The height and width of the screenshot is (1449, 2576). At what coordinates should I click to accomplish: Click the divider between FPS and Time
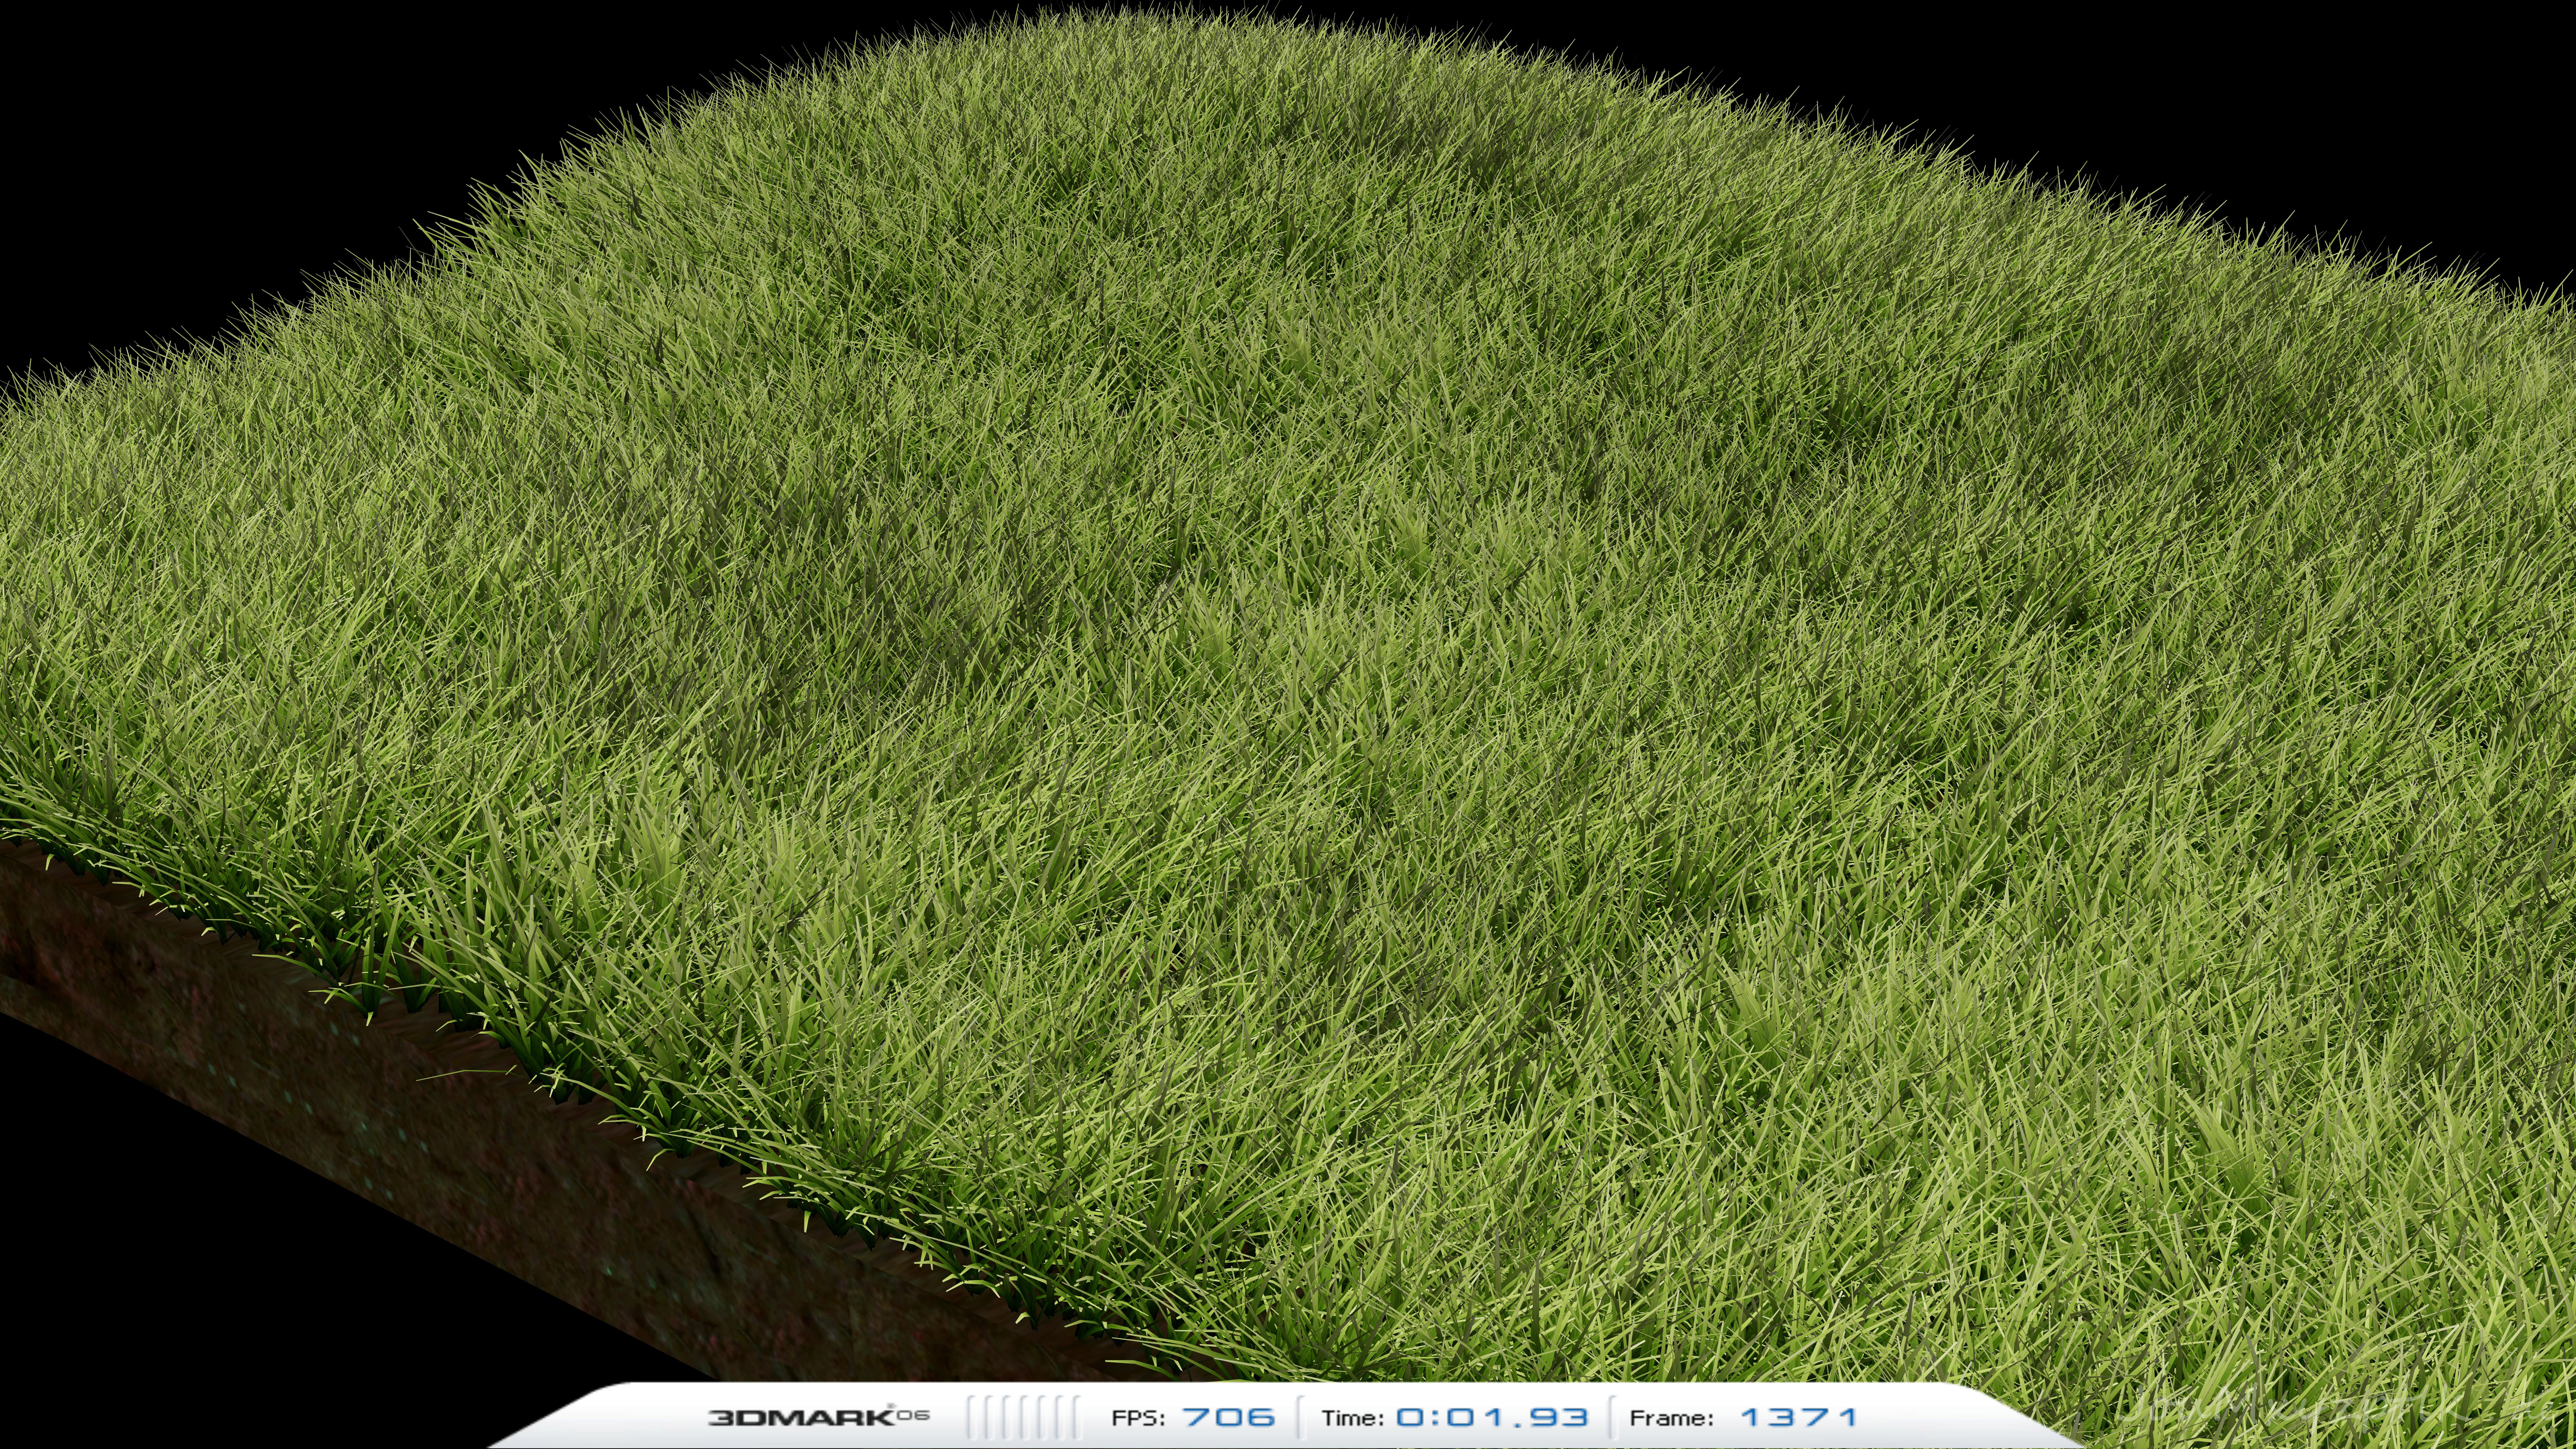[x=1299, y=1417]
